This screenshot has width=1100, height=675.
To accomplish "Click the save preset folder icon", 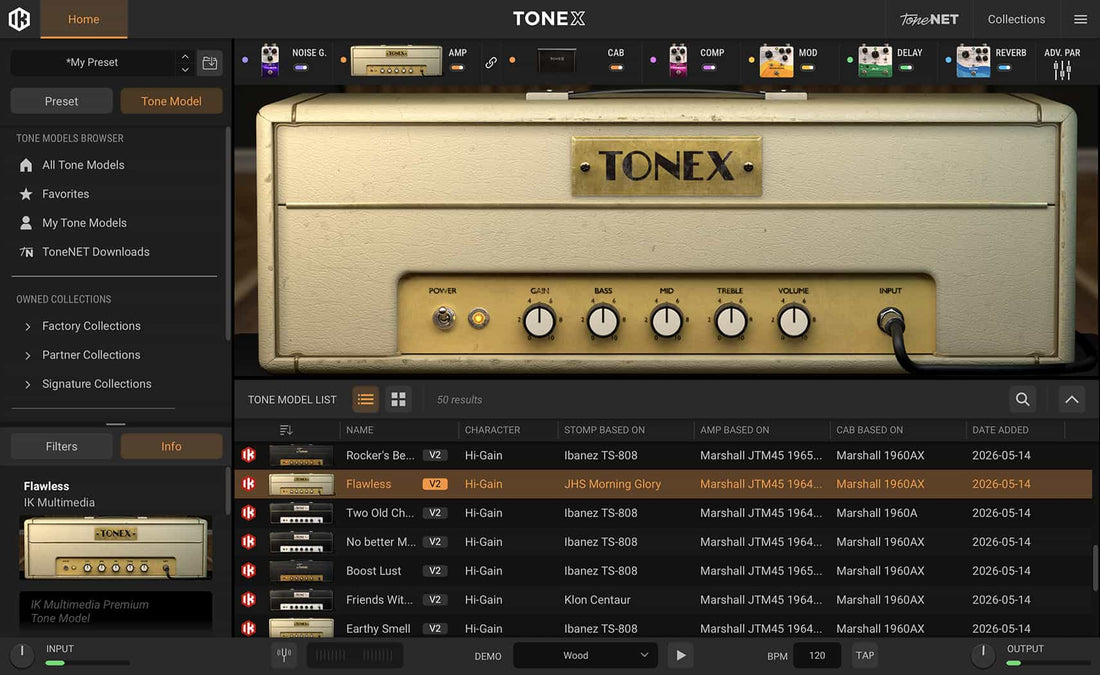I will click(209, 62).
